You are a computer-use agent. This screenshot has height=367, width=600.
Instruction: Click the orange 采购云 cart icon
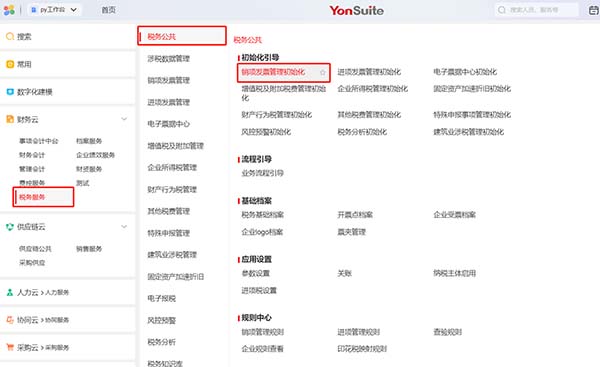click(x=10, y=347)
